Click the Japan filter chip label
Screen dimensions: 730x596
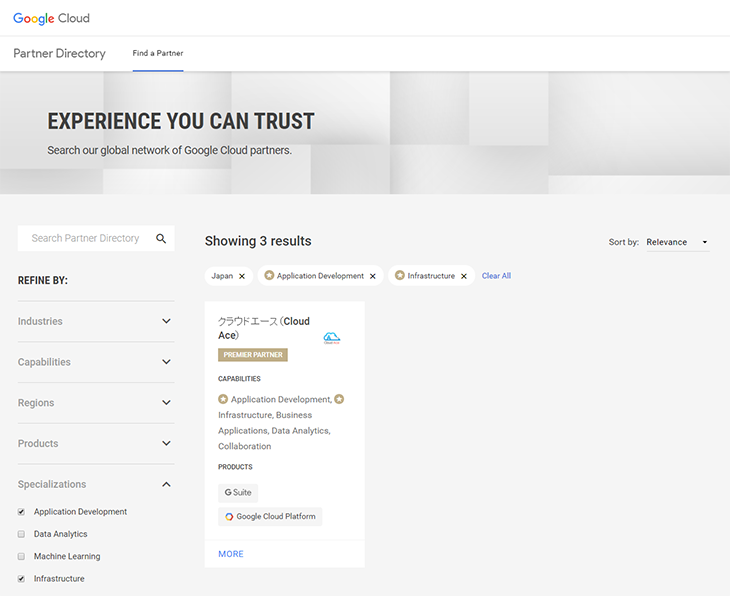pyautogui.click(x=222, y=276)
